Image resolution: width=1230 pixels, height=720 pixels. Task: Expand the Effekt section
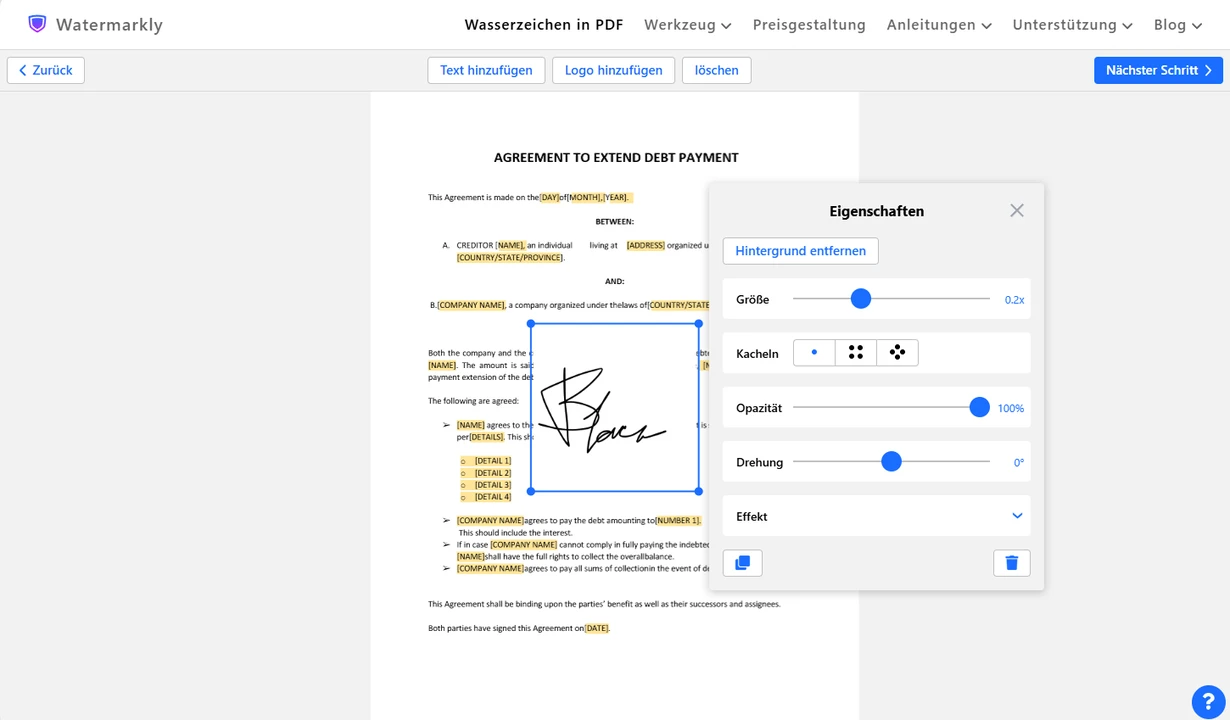pyautogui.click(x=876, y=516)
